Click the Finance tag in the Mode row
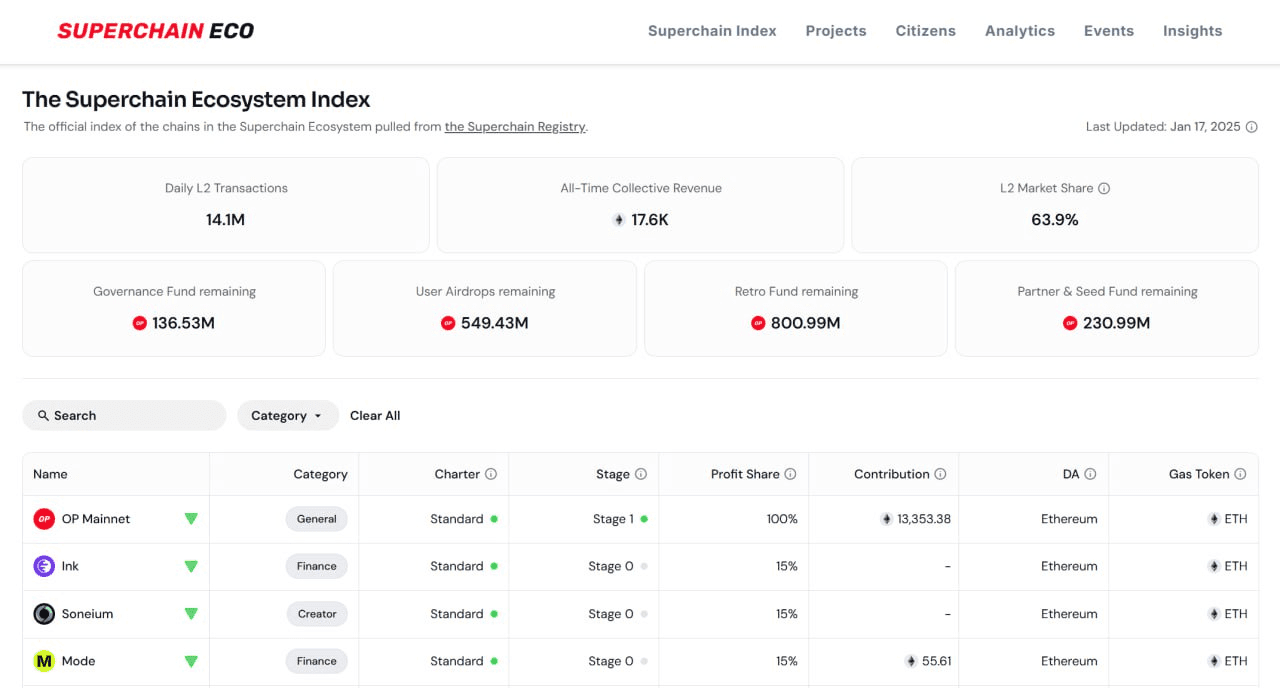Viewport: 1280px width, 688px height. click(x=317, y=661)
